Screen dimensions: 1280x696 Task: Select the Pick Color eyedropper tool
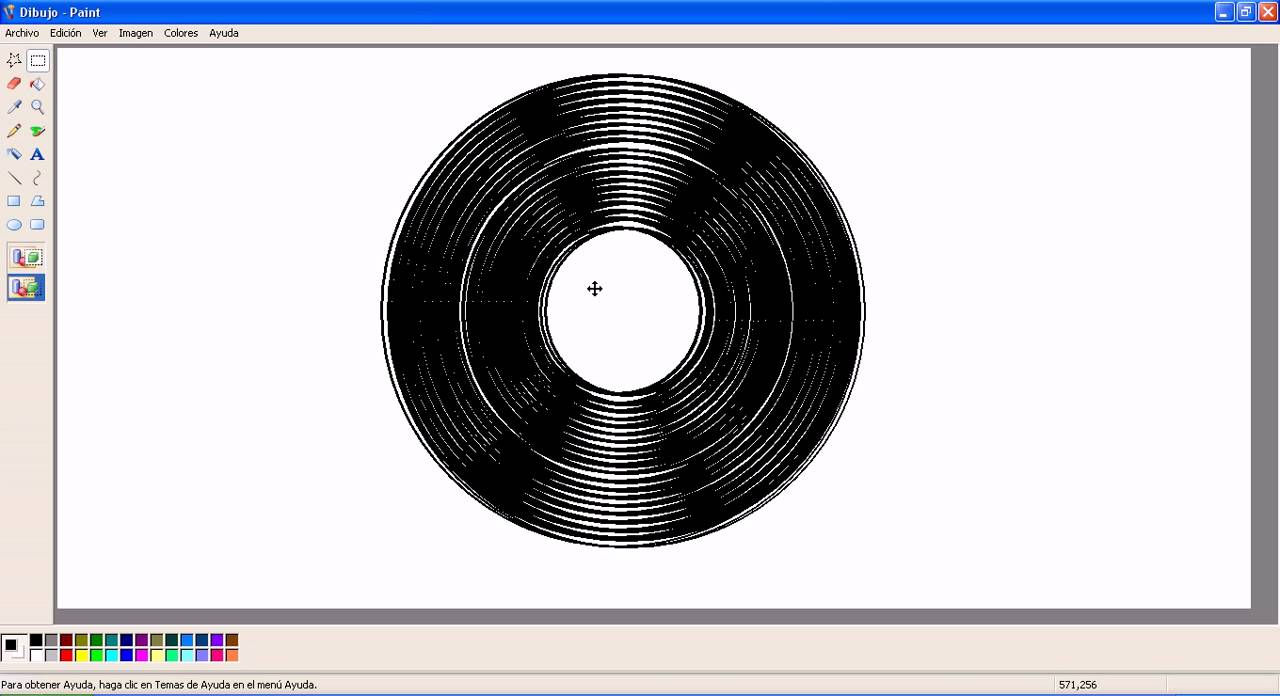(x=14, y=107)
